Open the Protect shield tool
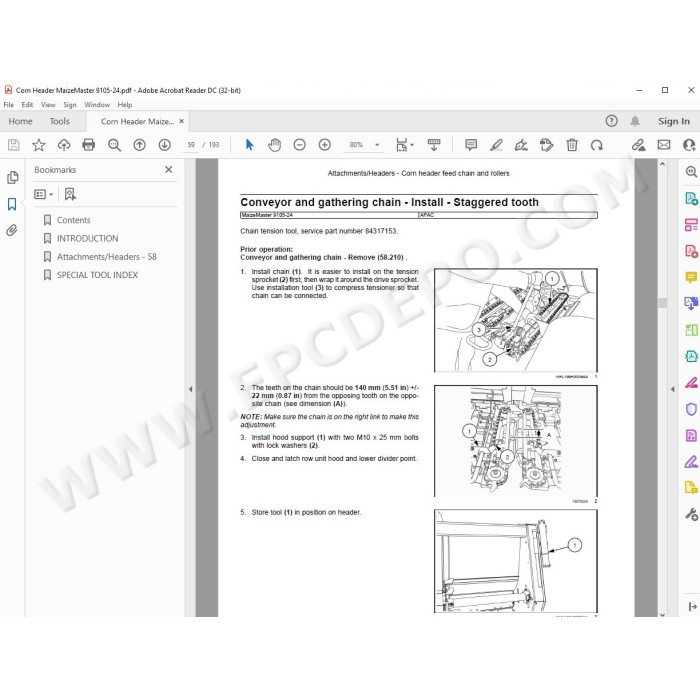This screenshot has height=700, width=700. click(691, 409)
